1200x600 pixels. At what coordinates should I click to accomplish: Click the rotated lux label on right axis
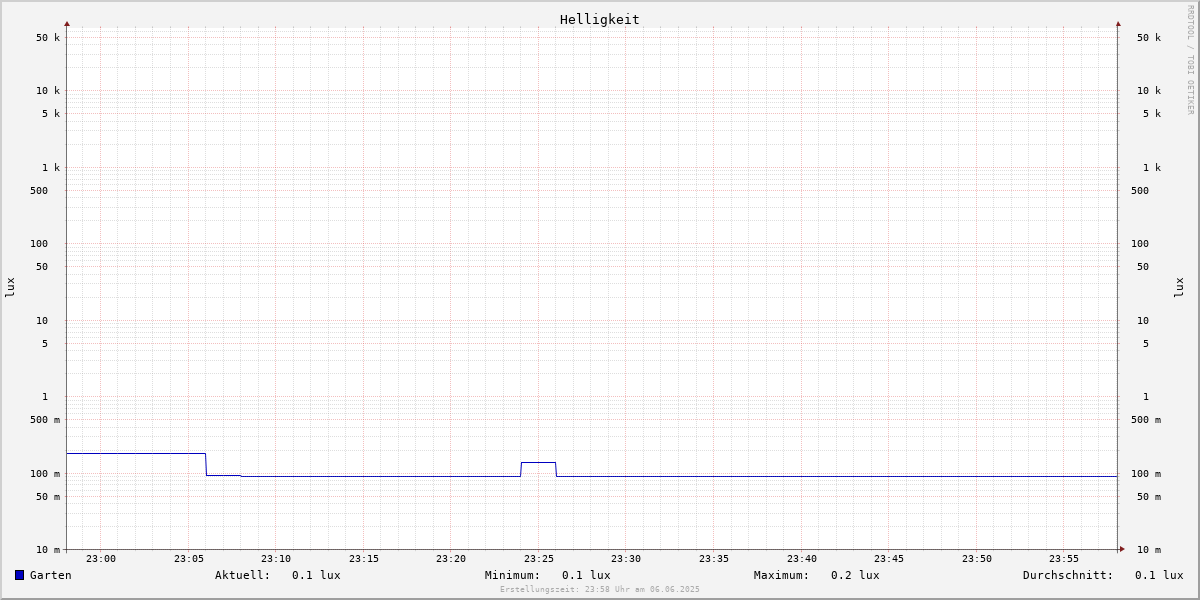[1179, 288]
